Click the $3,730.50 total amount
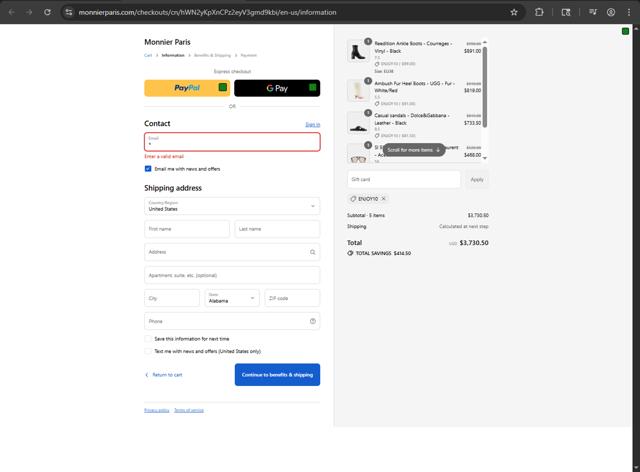Image resolution: width=640 pixels, height=472 pixels. 474,243
